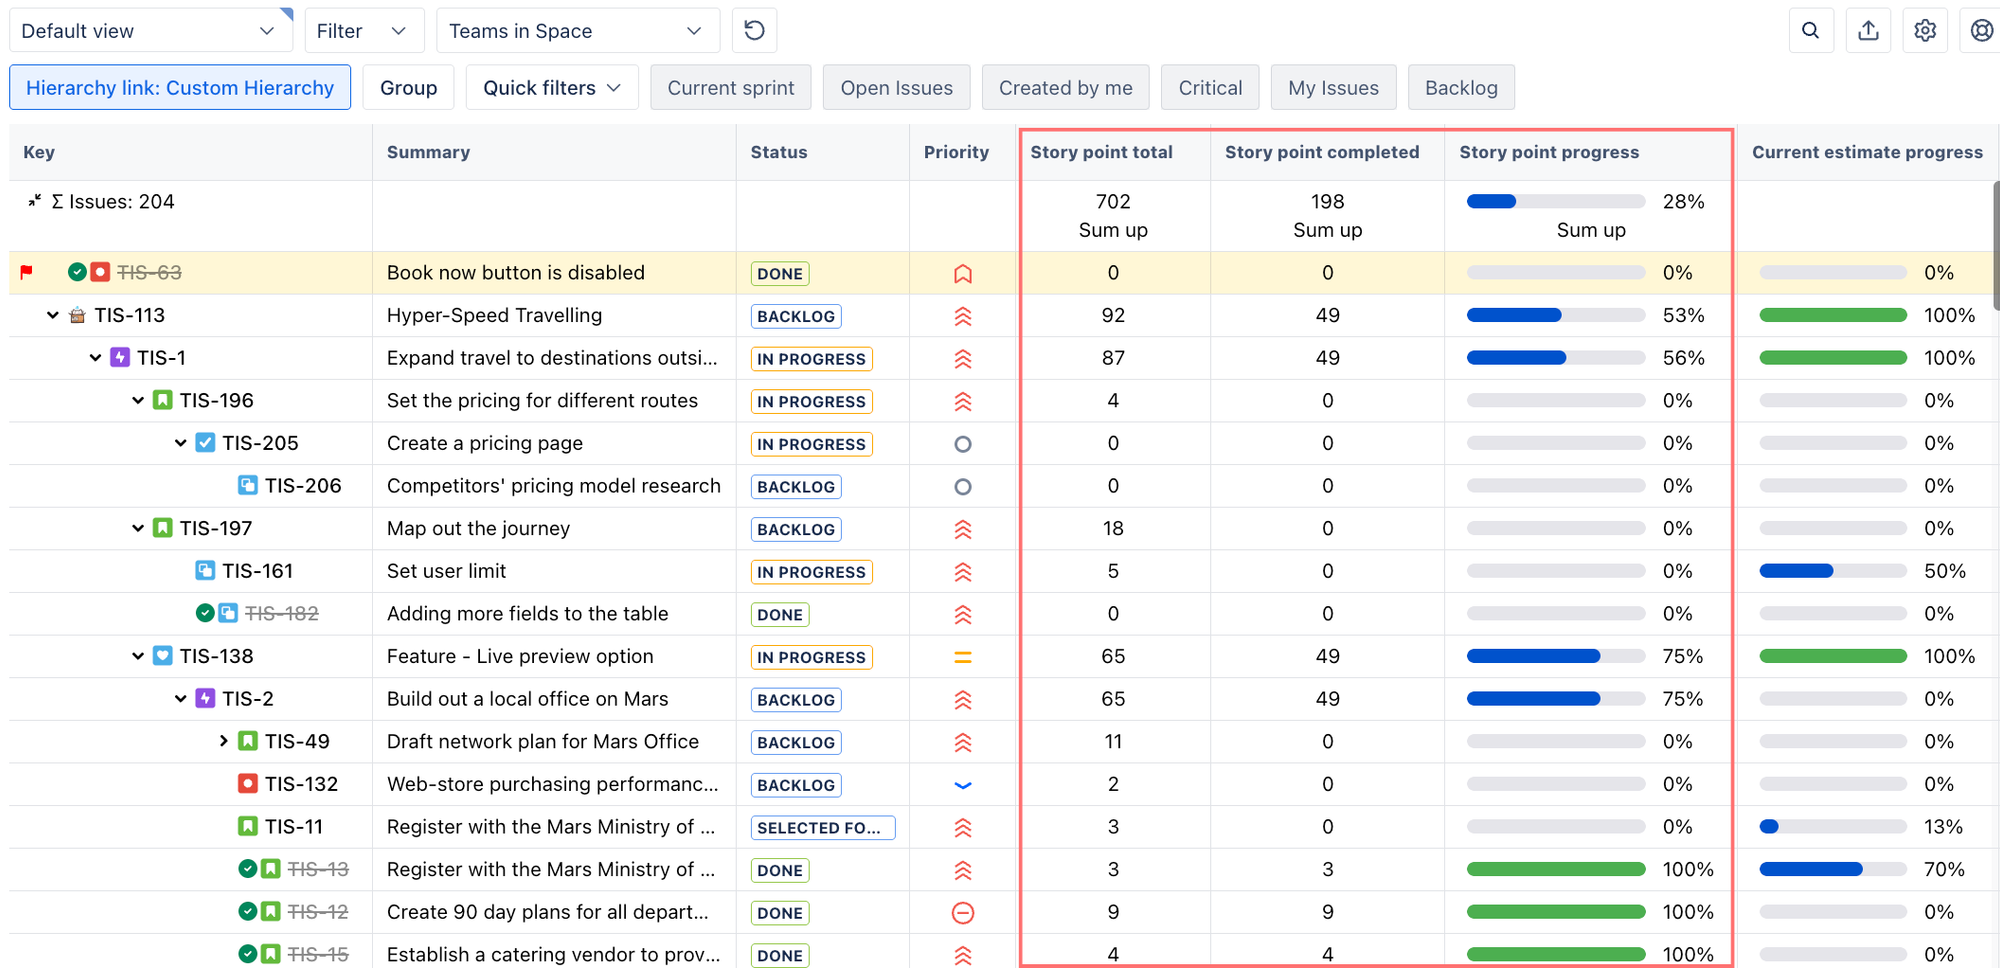Click the 28% story point summary progress bar
Viewport: 2000px width, 968px height.
coord(1555,201)
